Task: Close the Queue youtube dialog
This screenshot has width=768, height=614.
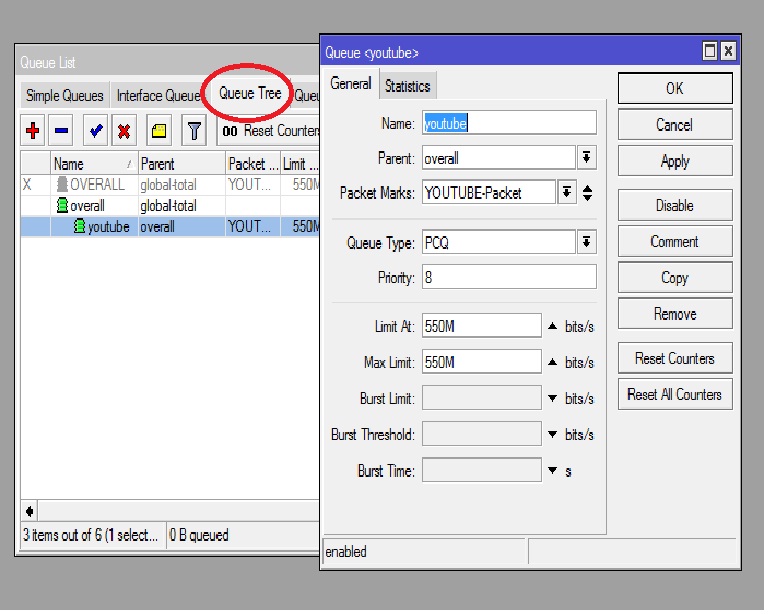Action: [x=728, y=51]
